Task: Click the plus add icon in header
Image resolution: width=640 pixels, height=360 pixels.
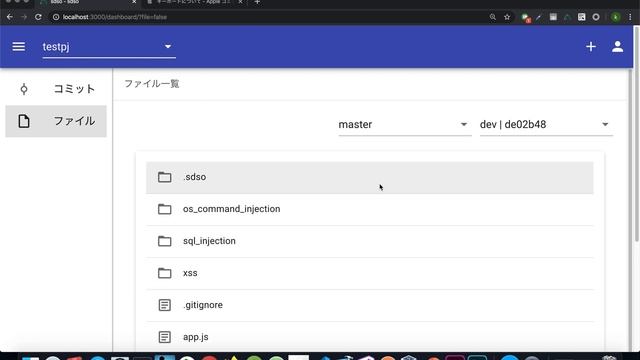Action: [x=591, y=47]
